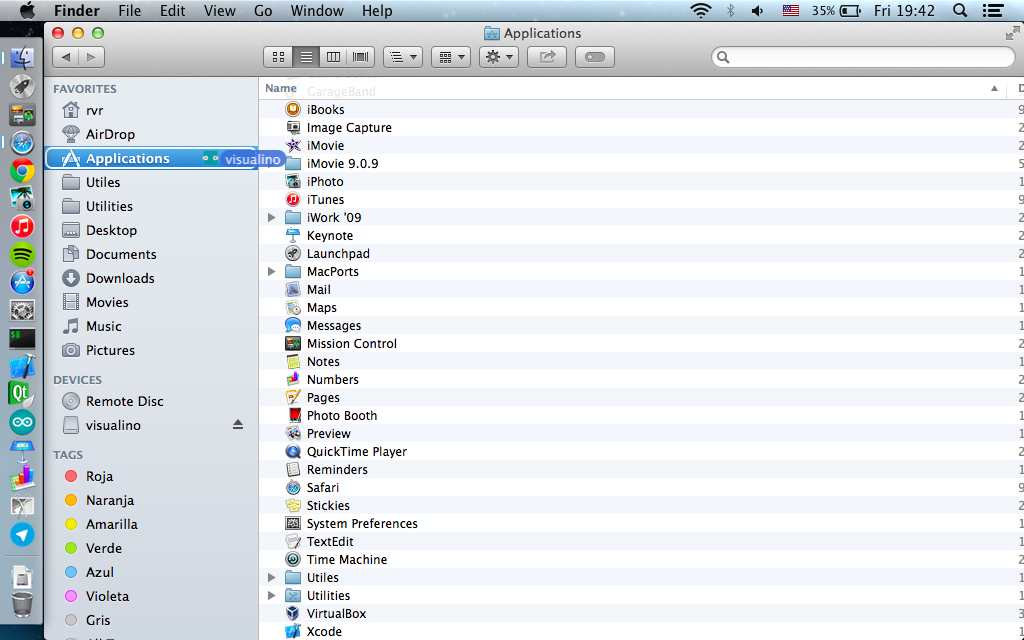Go back in Finder history
Viewport: 1024px width, 640px height.
[x=65, y=57]
